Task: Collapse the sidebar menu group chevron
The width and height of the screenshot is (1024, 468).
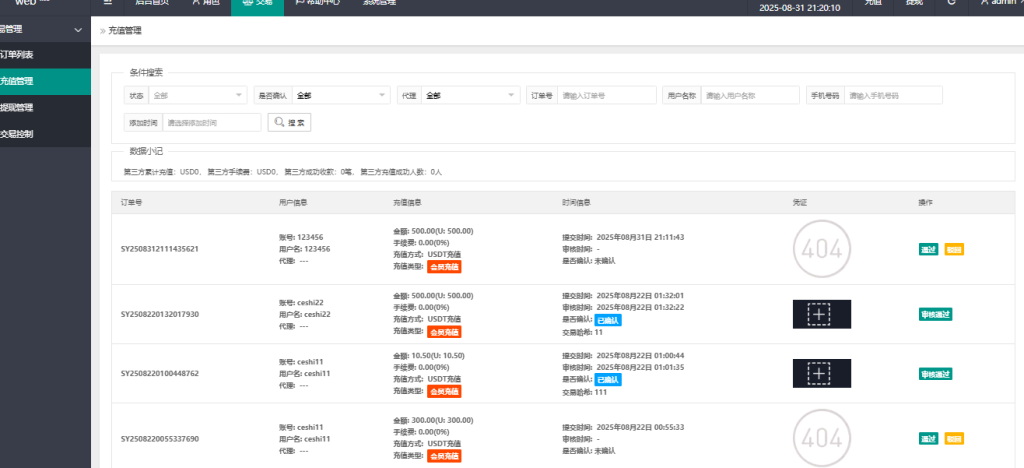Action: tap(78, 30)
